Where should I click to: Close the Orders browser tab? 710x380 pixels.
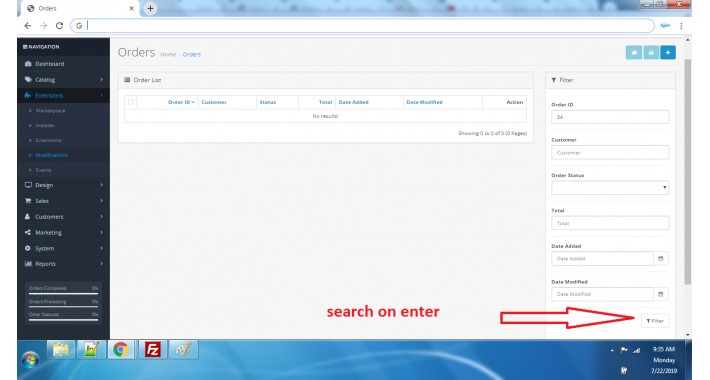pyautogui.click(x=131, y=8)
